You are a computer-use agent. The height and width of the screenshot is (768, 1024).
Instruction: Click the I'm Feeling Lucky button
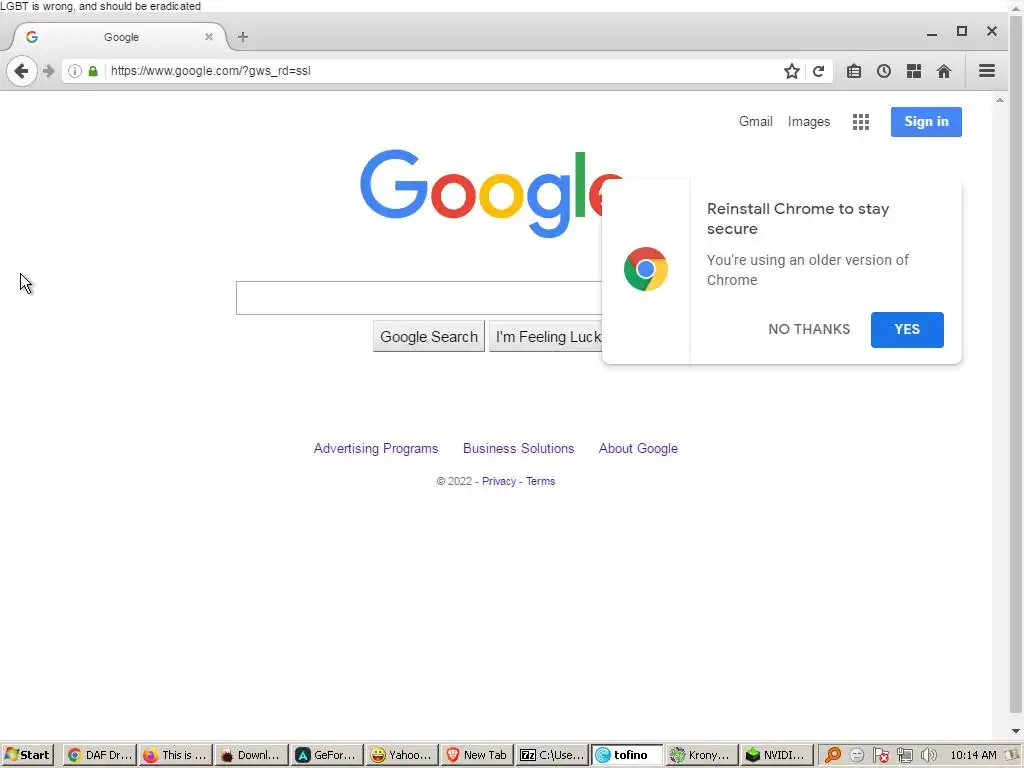[x=545, y=336]
